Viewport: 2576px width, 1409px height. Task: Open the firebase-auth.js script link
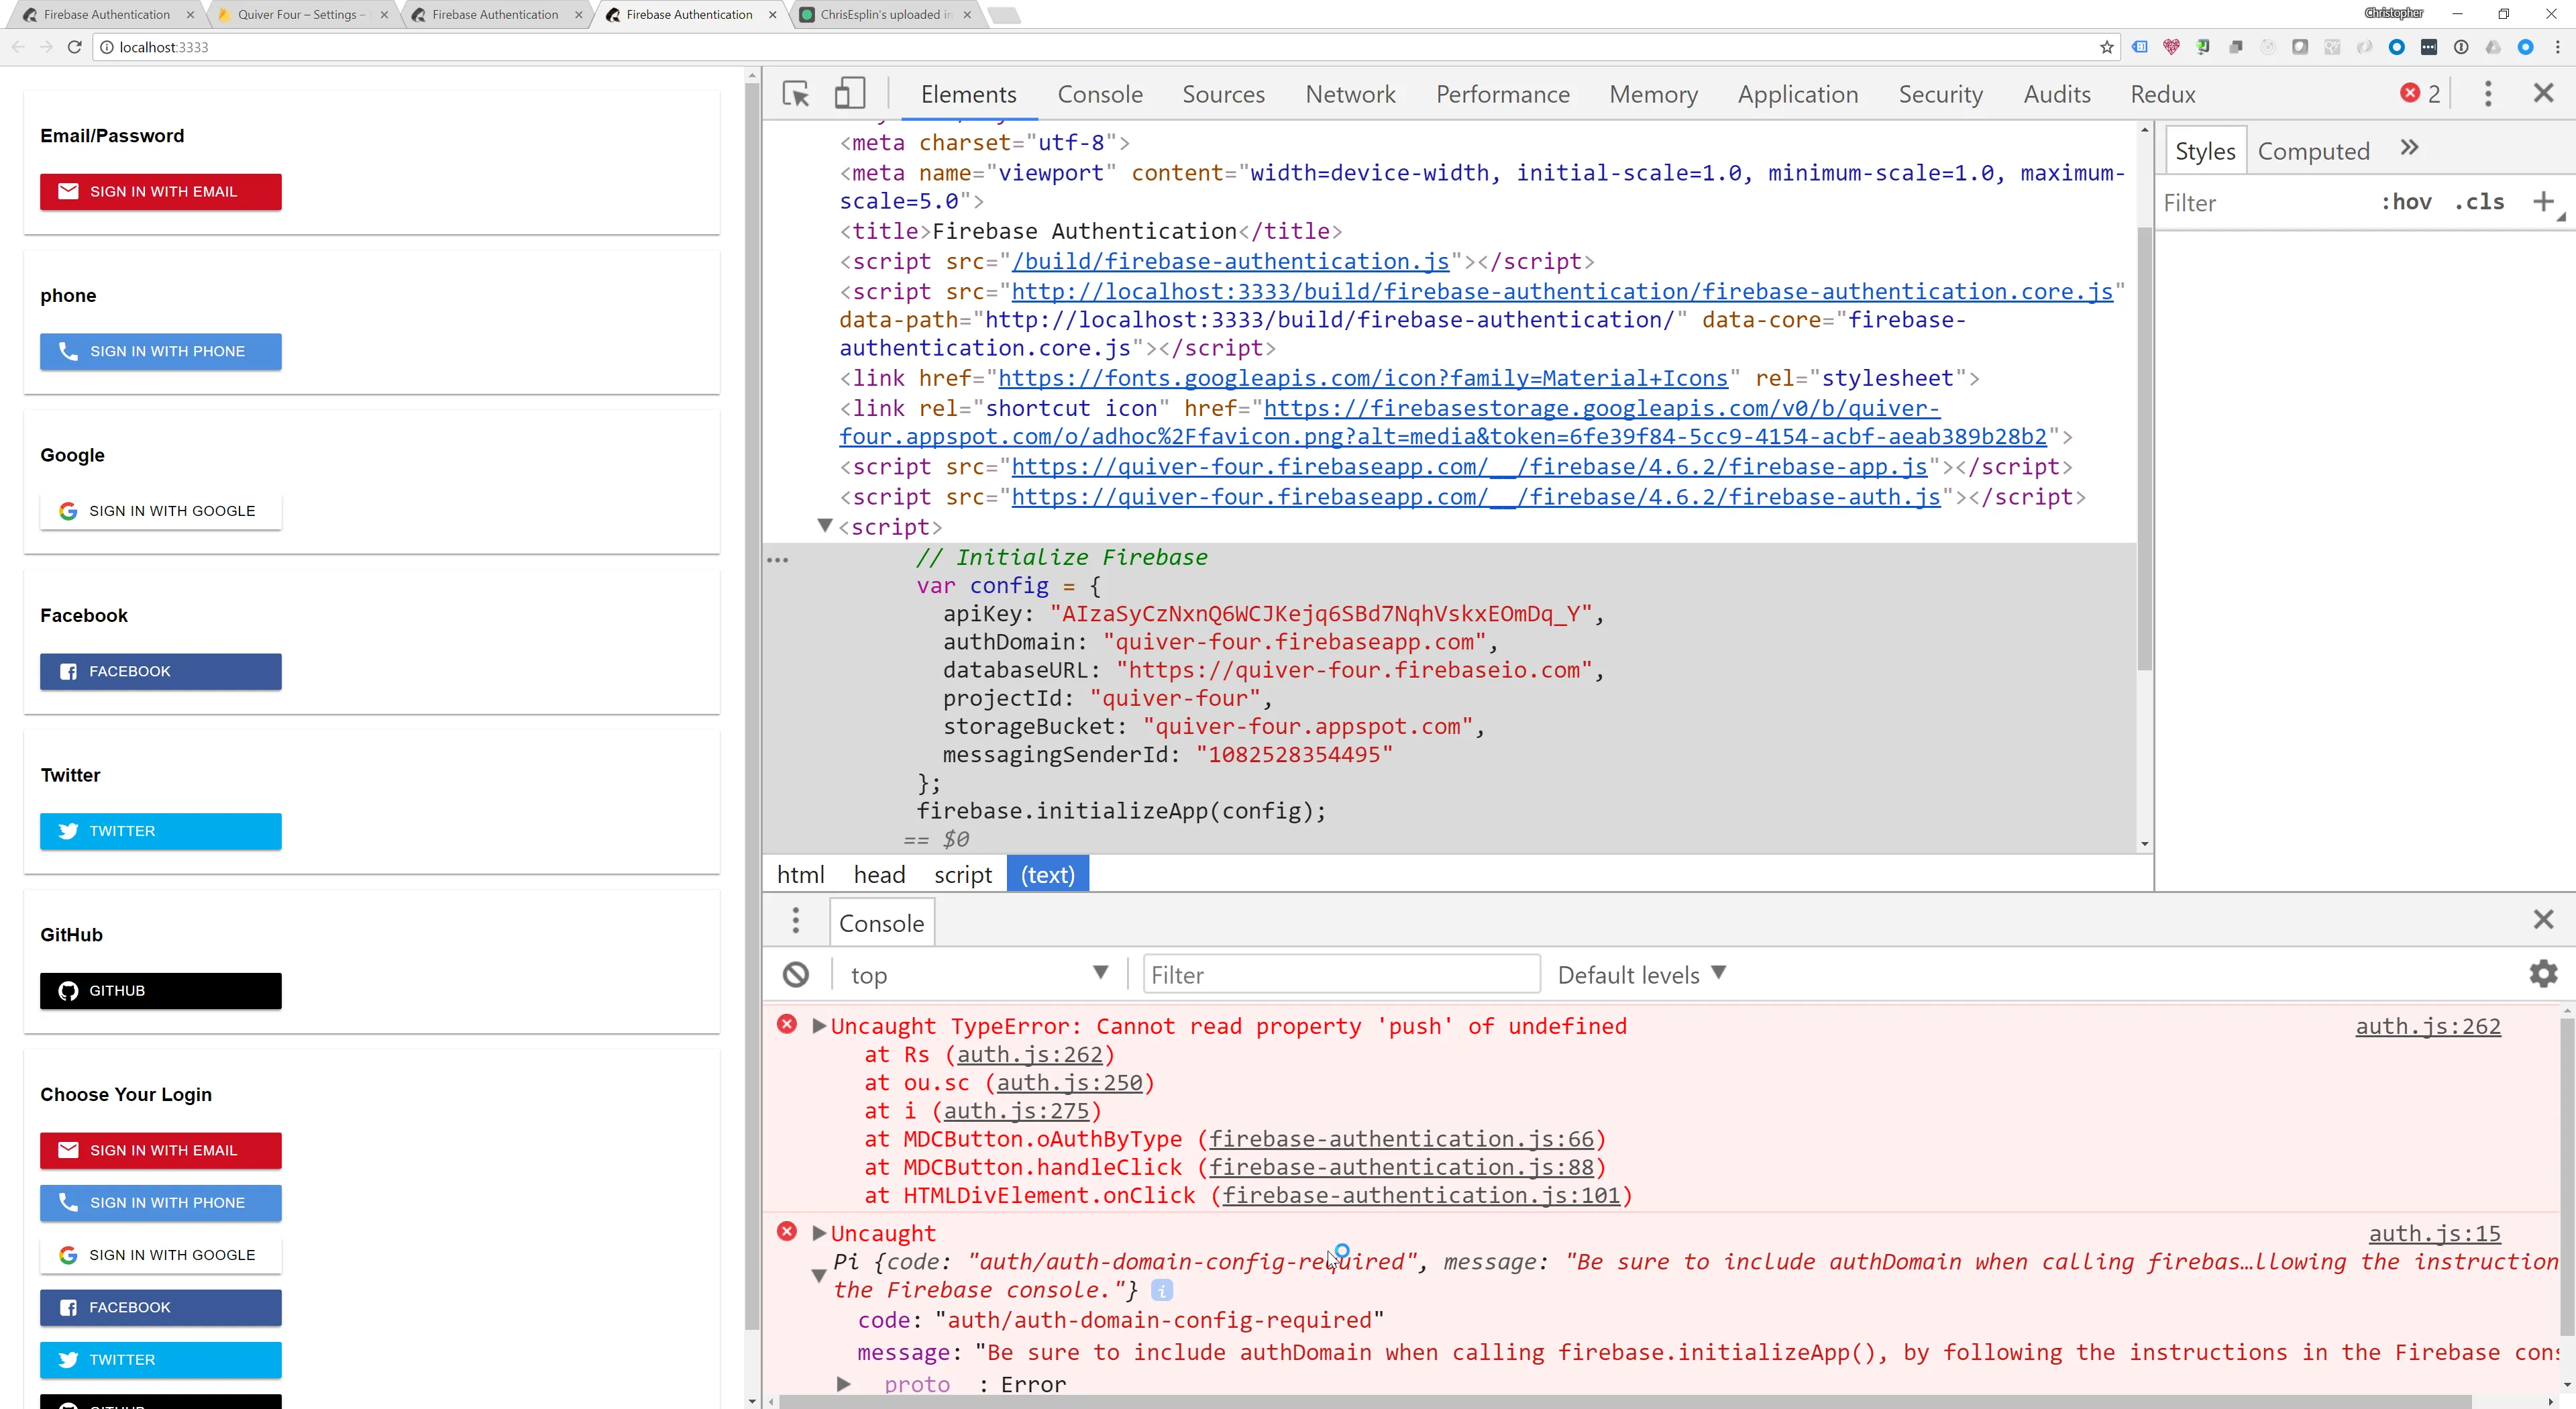1475,497
